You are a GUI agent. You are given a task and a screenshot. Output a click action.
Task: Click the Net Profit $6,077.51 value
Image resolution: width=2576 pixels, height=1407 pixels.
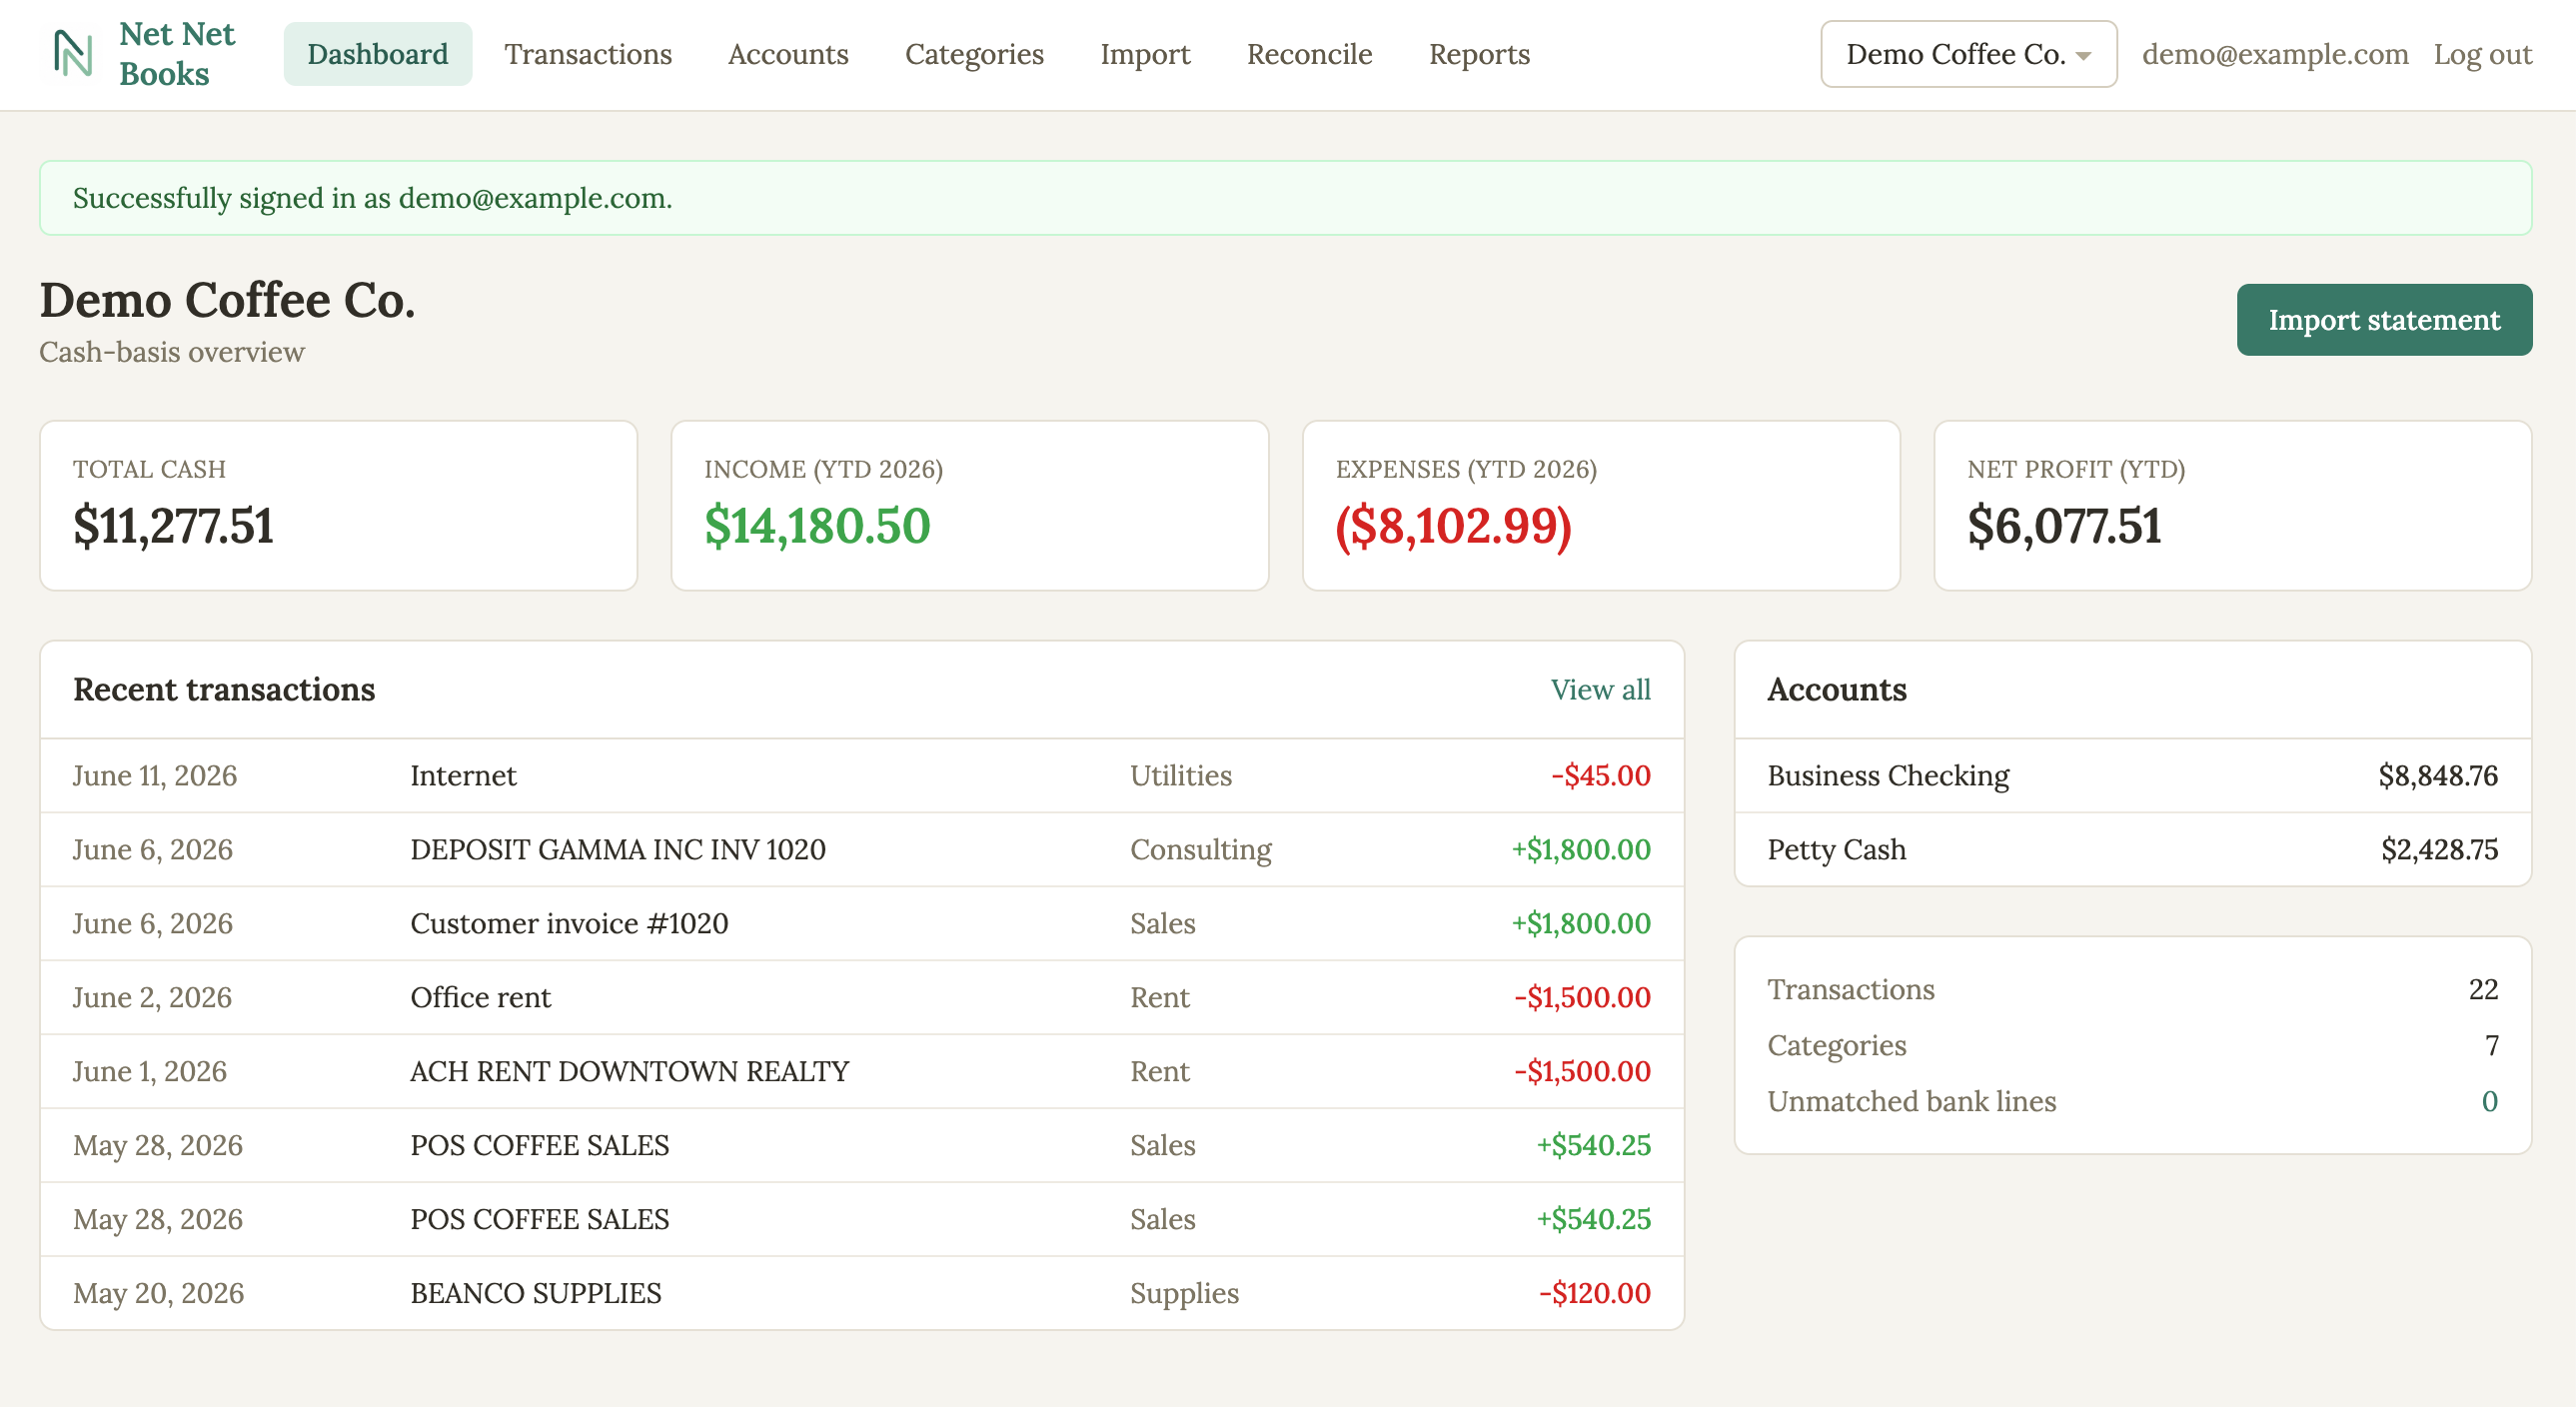2064,527
